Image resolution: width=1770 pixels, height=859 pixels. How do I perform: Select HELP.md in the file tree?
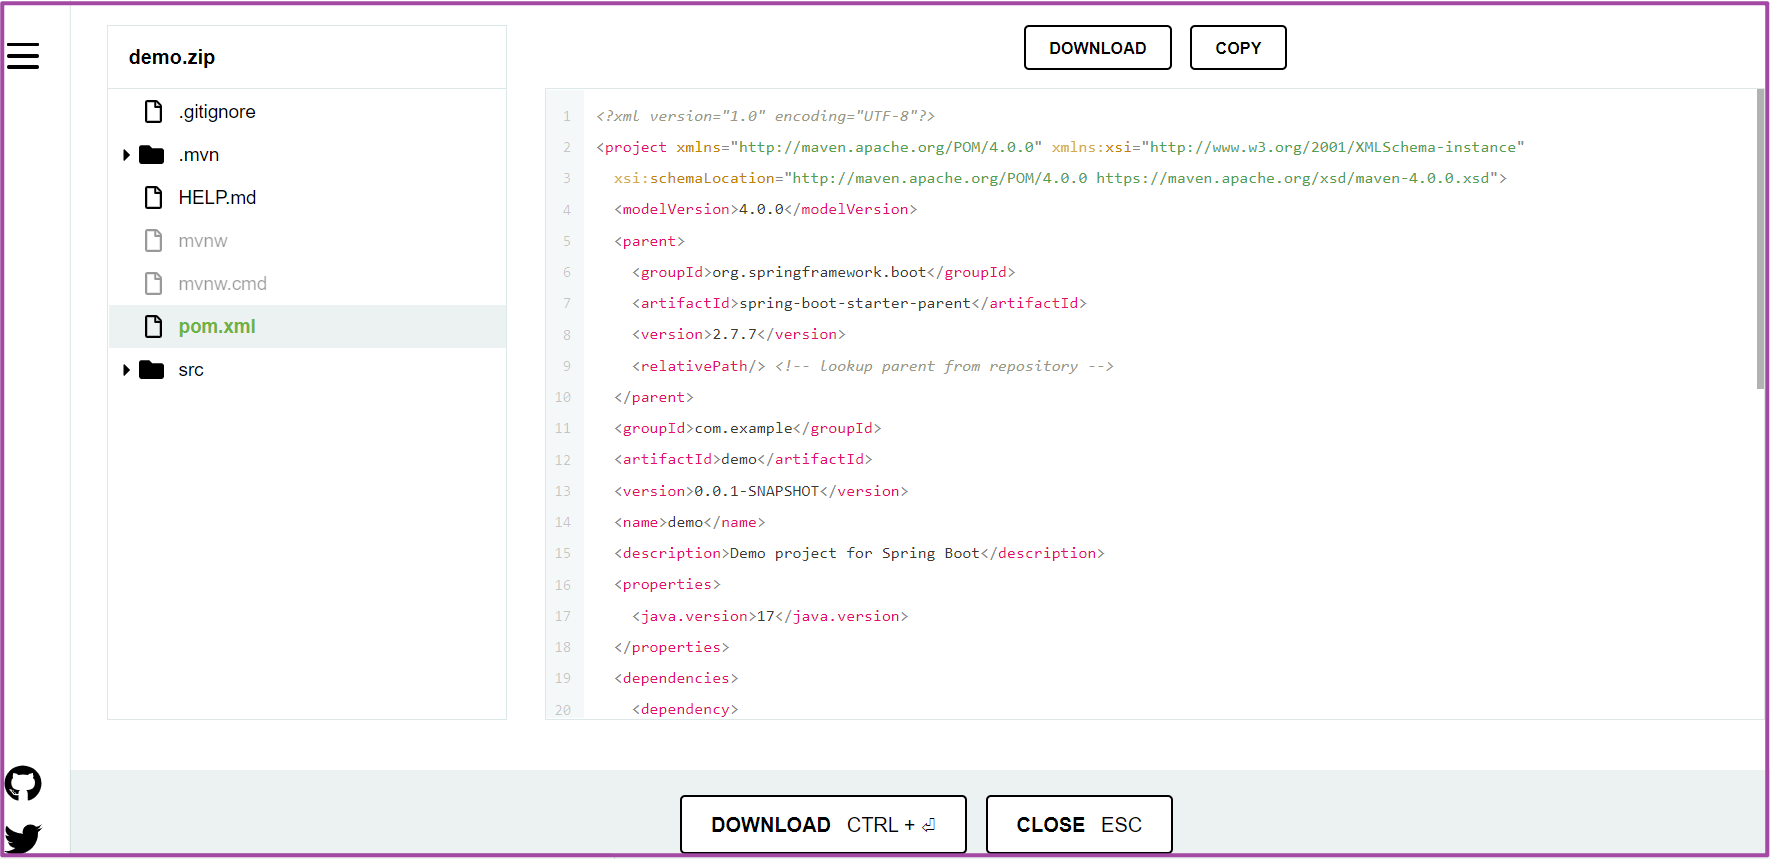pyautogui.click(x=217, y=197)
